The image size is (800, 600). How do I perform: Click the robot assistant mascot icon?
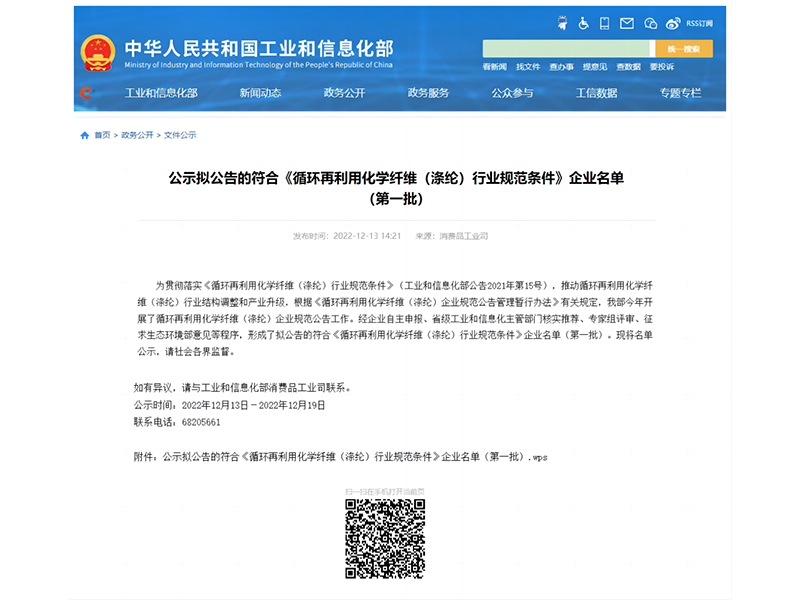[x=561, y=23]
